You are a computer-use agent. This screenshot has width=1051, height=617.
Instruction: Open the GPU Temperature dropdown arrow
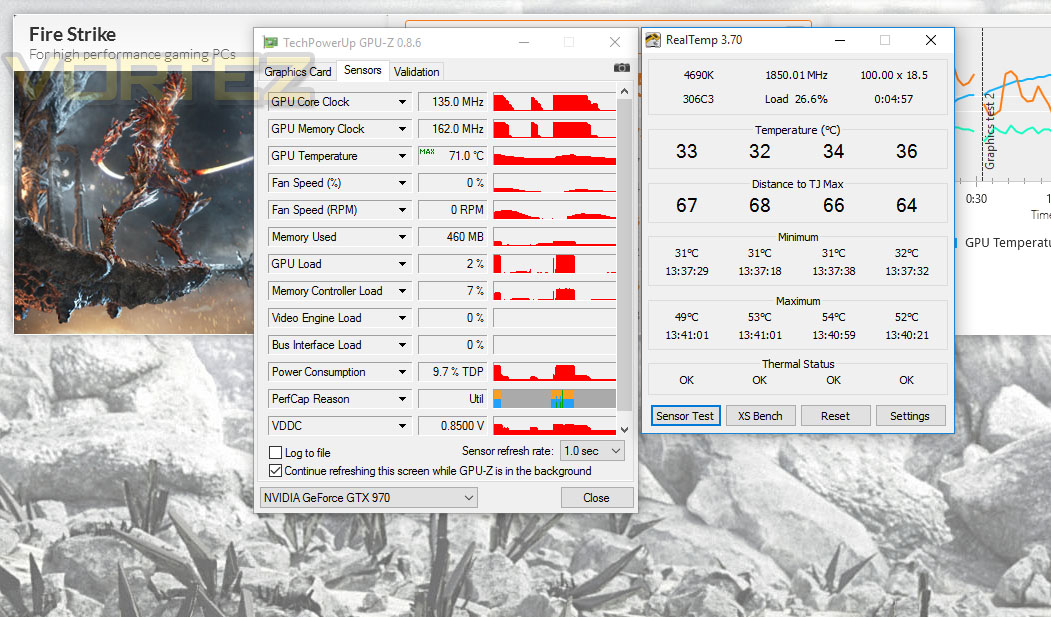point(402,156)
